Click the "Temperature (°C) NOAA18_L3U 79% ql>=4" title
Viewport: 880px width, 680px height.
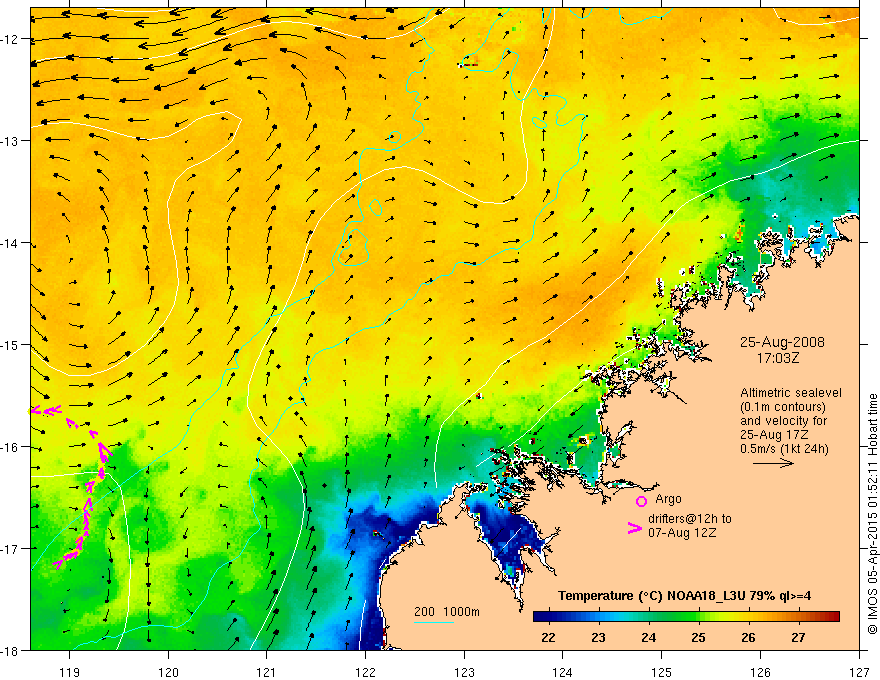[x=685, y=596]
